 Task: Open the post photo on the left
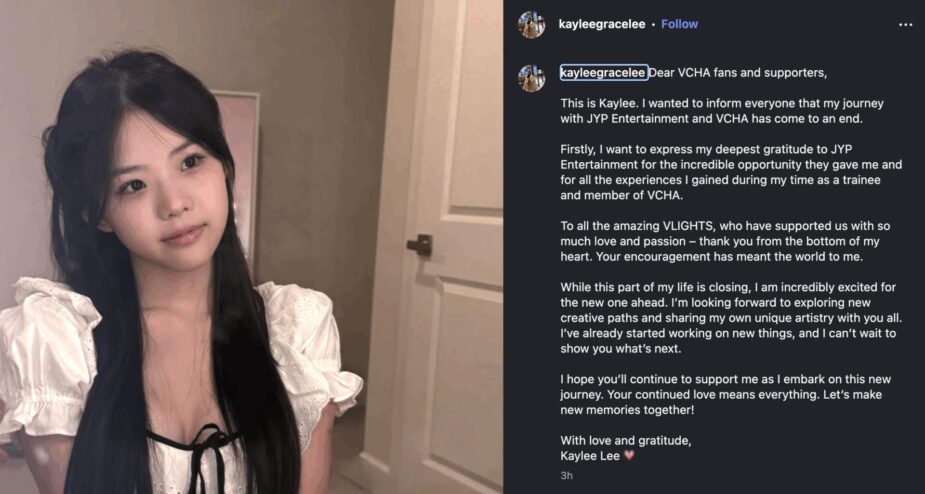pyautogui.click(x=251, y=247)
